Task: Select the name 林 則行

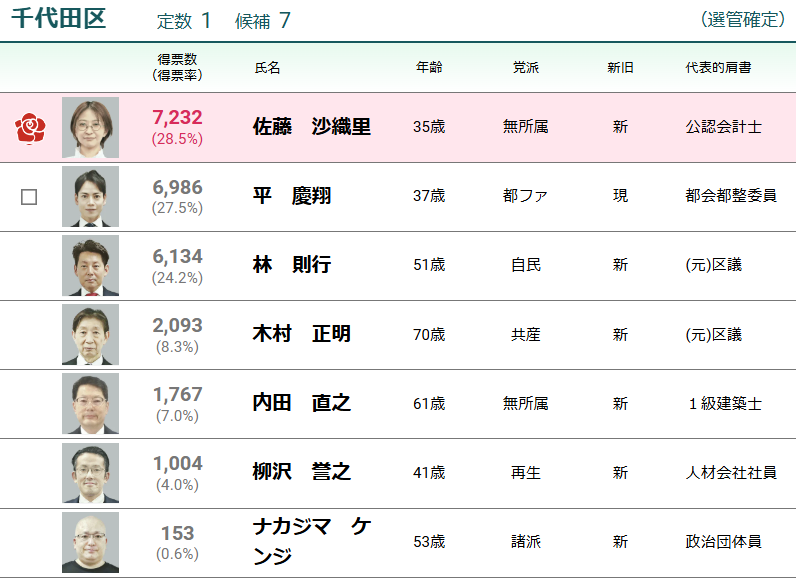Action: tap(292, 264)
